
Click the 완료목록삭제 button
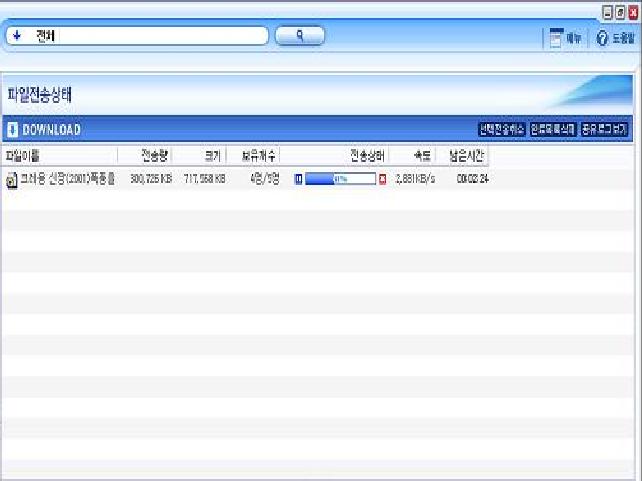tap(553, 130)
